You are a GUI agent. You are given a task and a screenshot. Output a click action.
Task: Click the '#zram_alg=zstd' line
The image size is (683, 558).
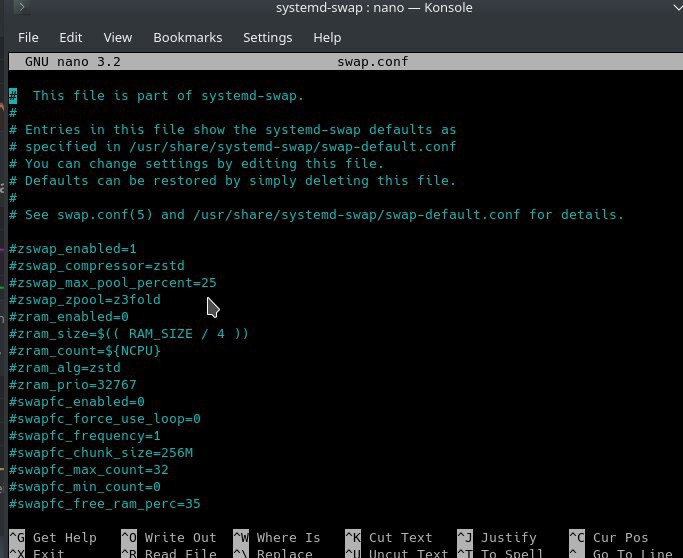coord(65,368)
